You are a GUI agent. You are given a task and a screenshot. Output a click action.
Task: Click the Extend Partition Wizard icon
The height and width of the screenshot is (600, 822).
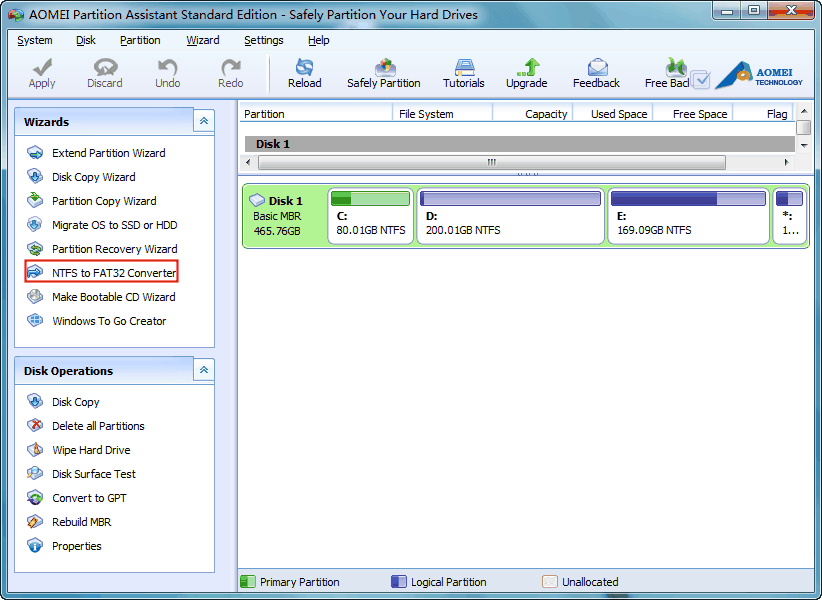(35, 153)
